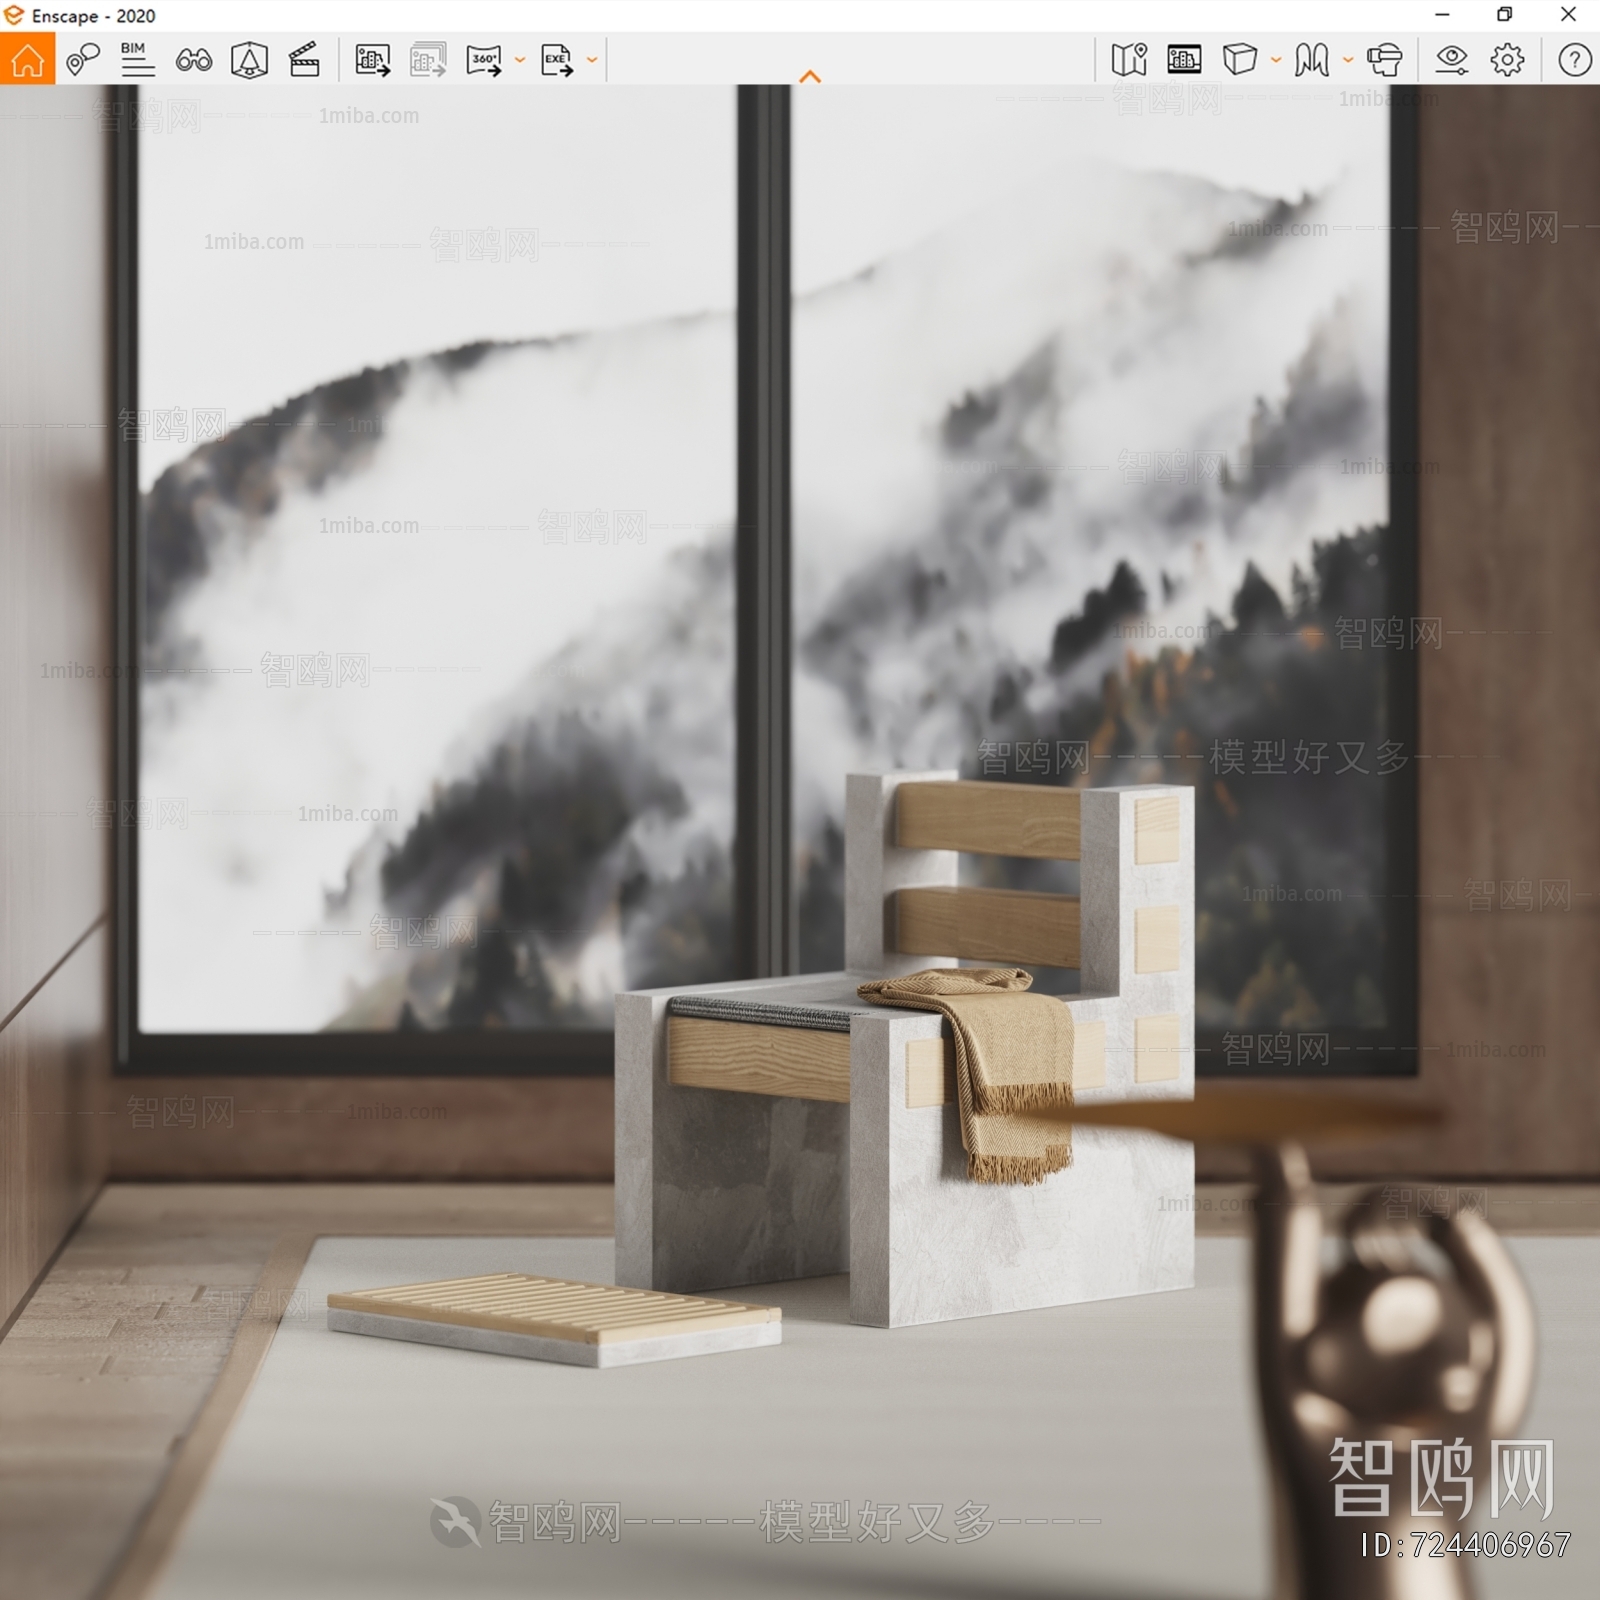Expand the EXE export dropdown arrow

point(592,60)
